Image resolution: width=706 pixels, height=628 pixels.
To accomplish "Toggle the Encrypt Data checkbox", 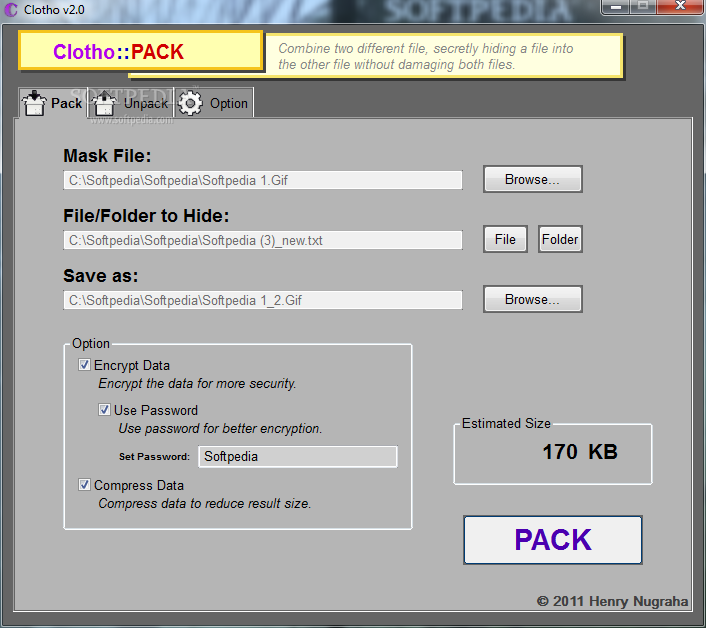I will click(84, 365).
